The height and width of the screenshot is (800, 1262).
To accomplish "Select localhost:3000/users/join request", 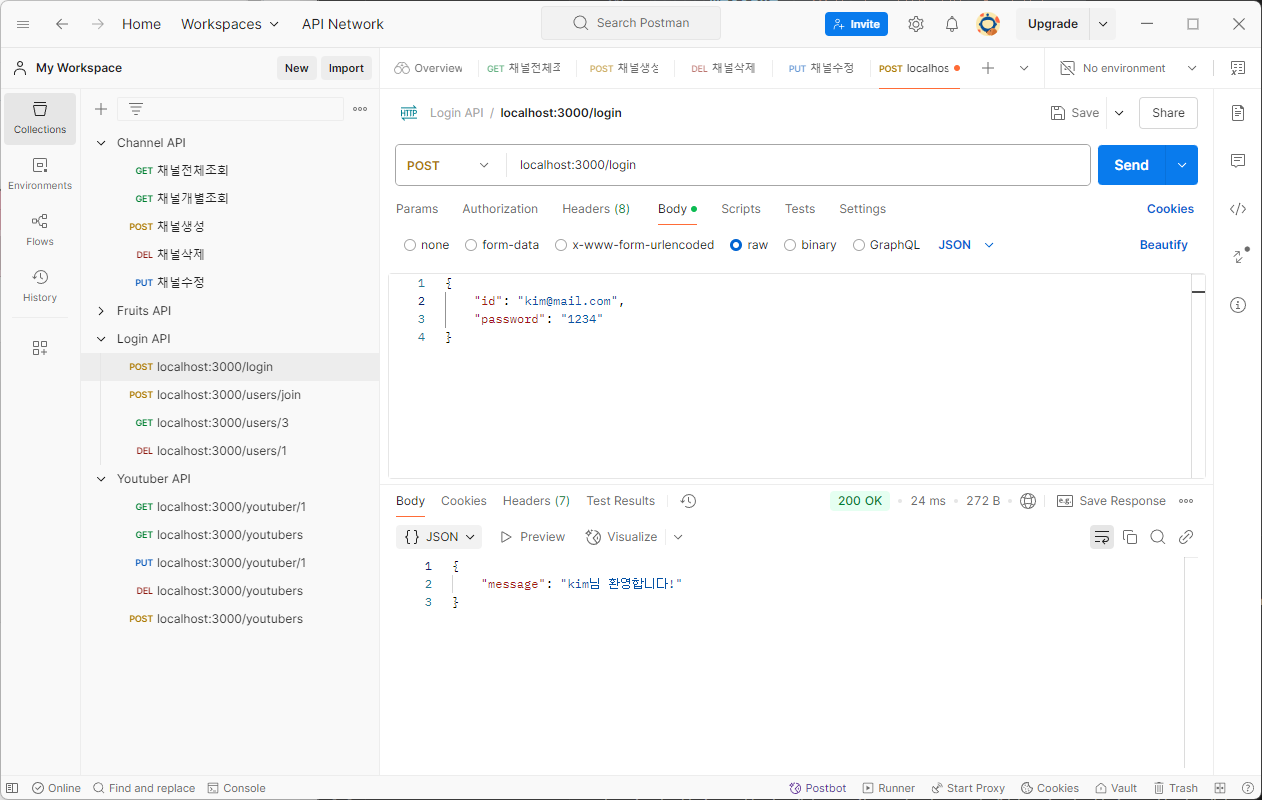I will [229, 395].
